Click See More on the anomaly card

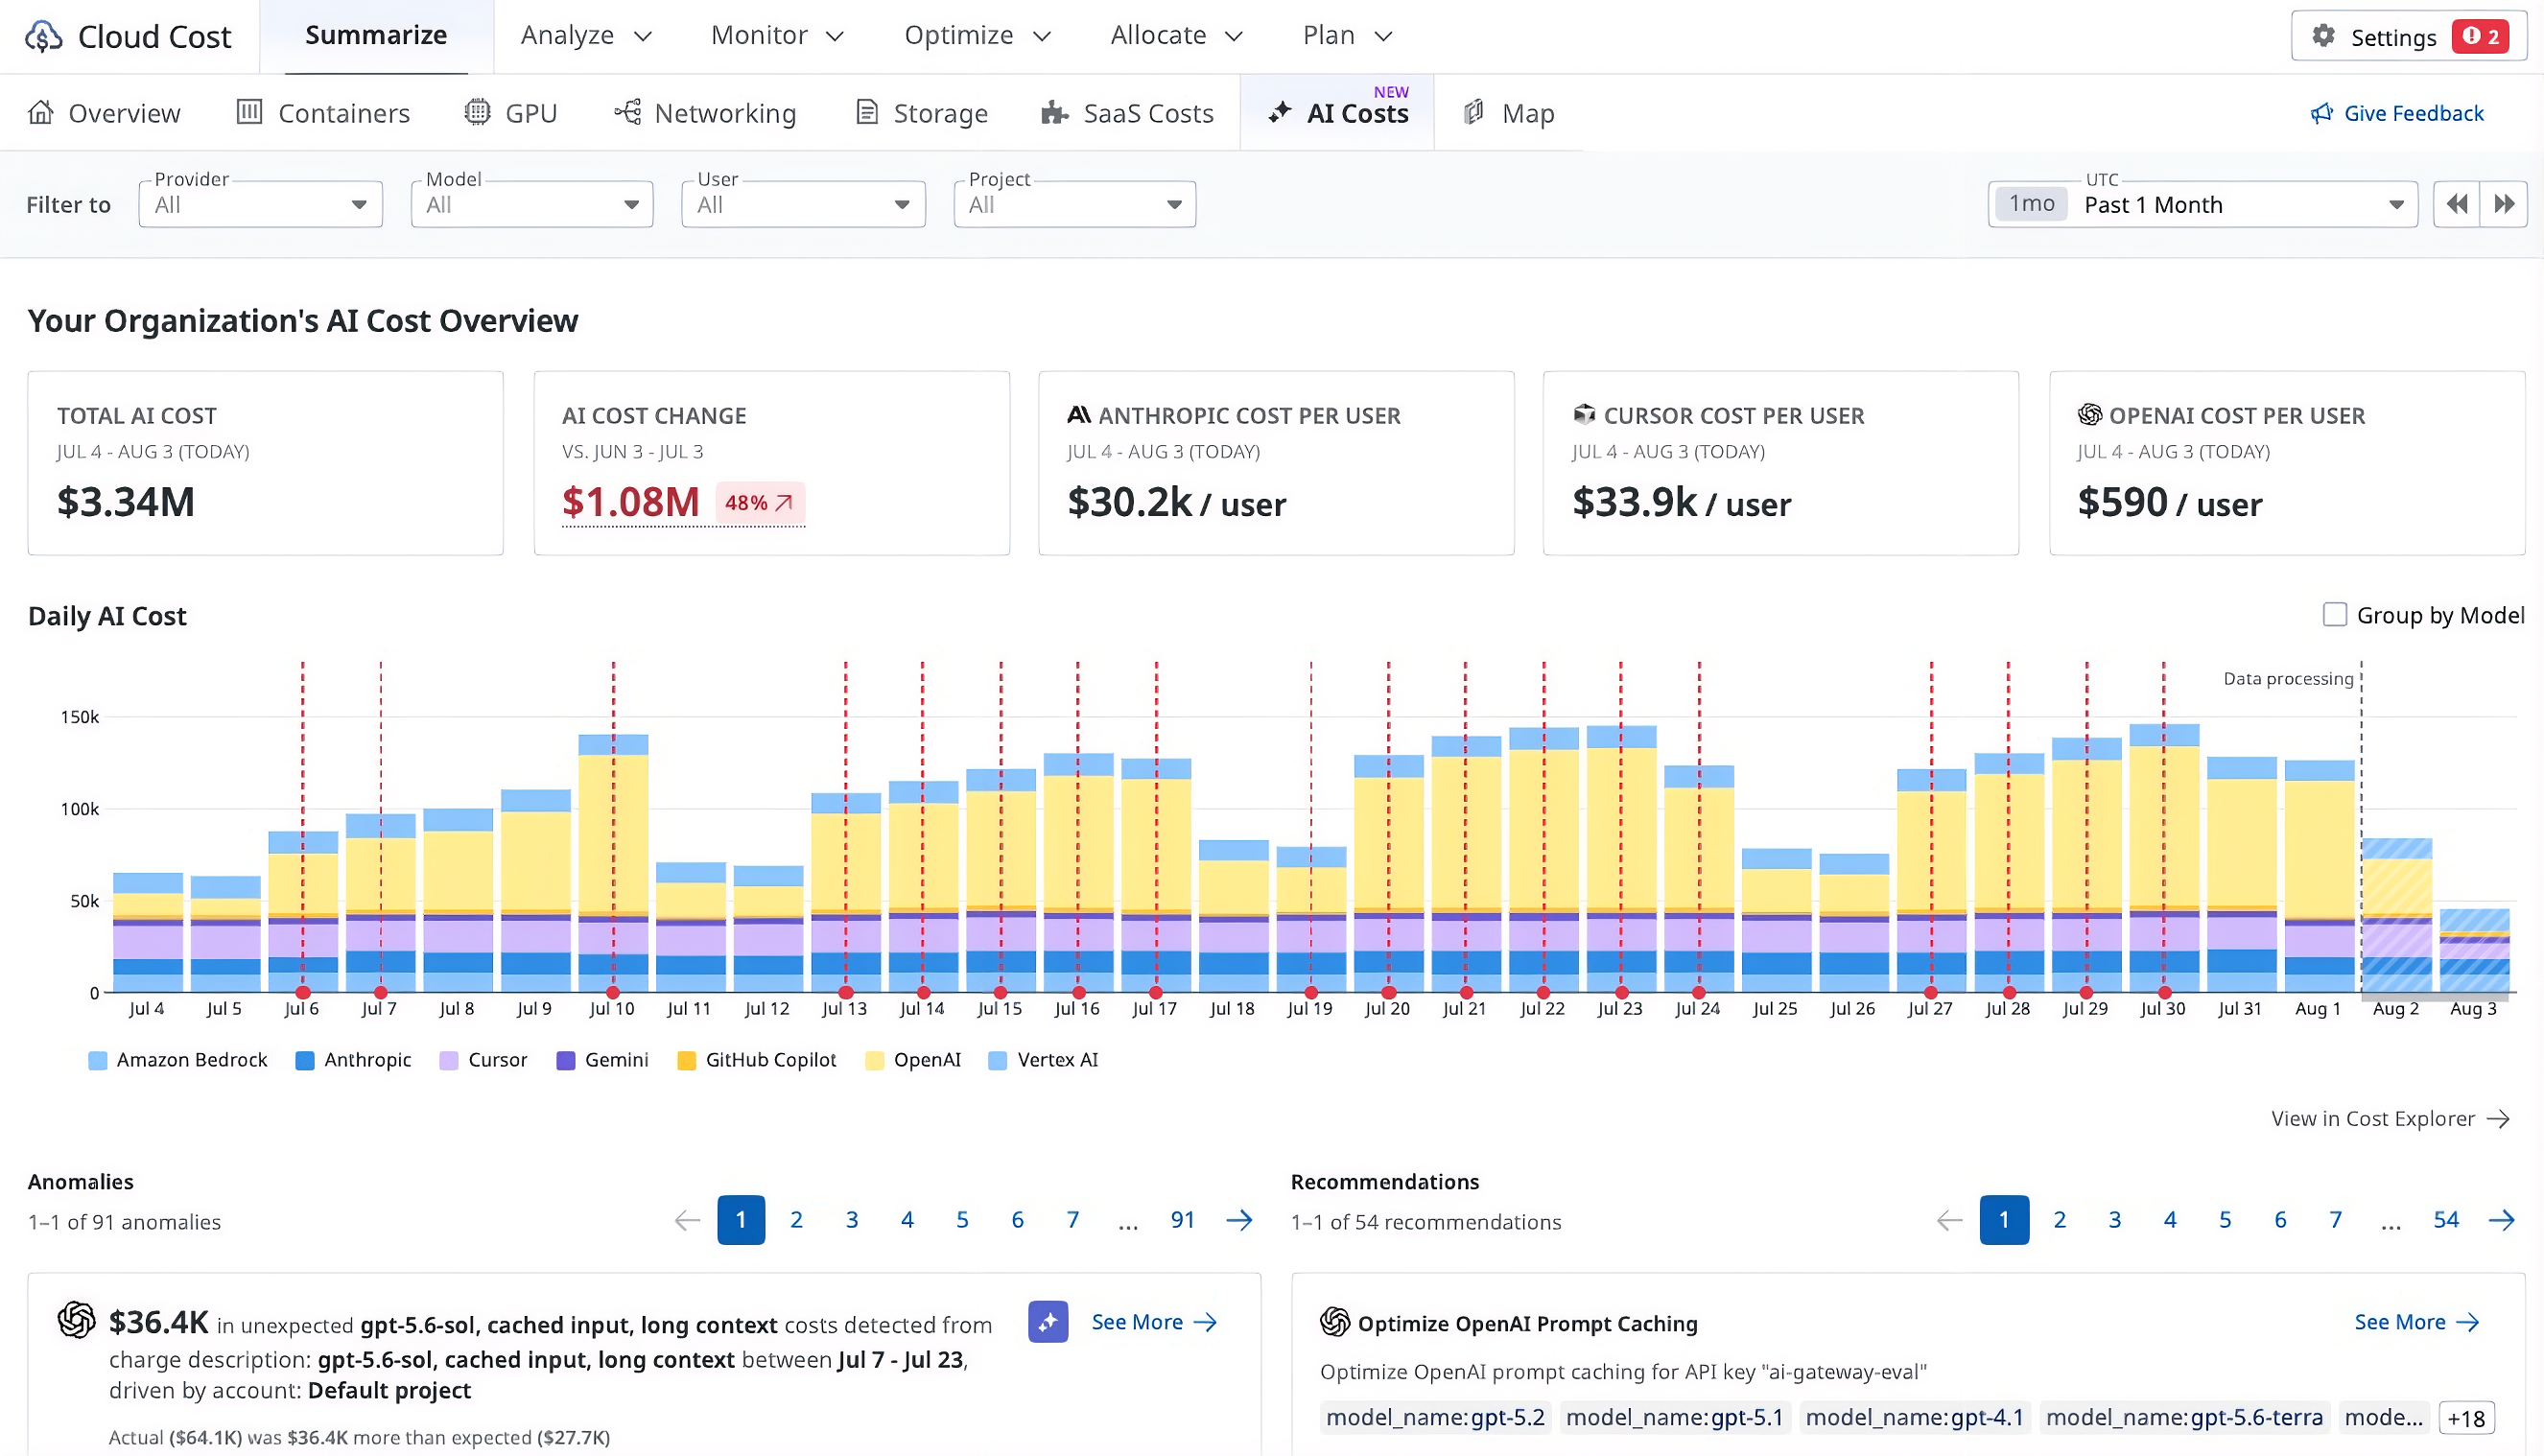point(1154,1322)
